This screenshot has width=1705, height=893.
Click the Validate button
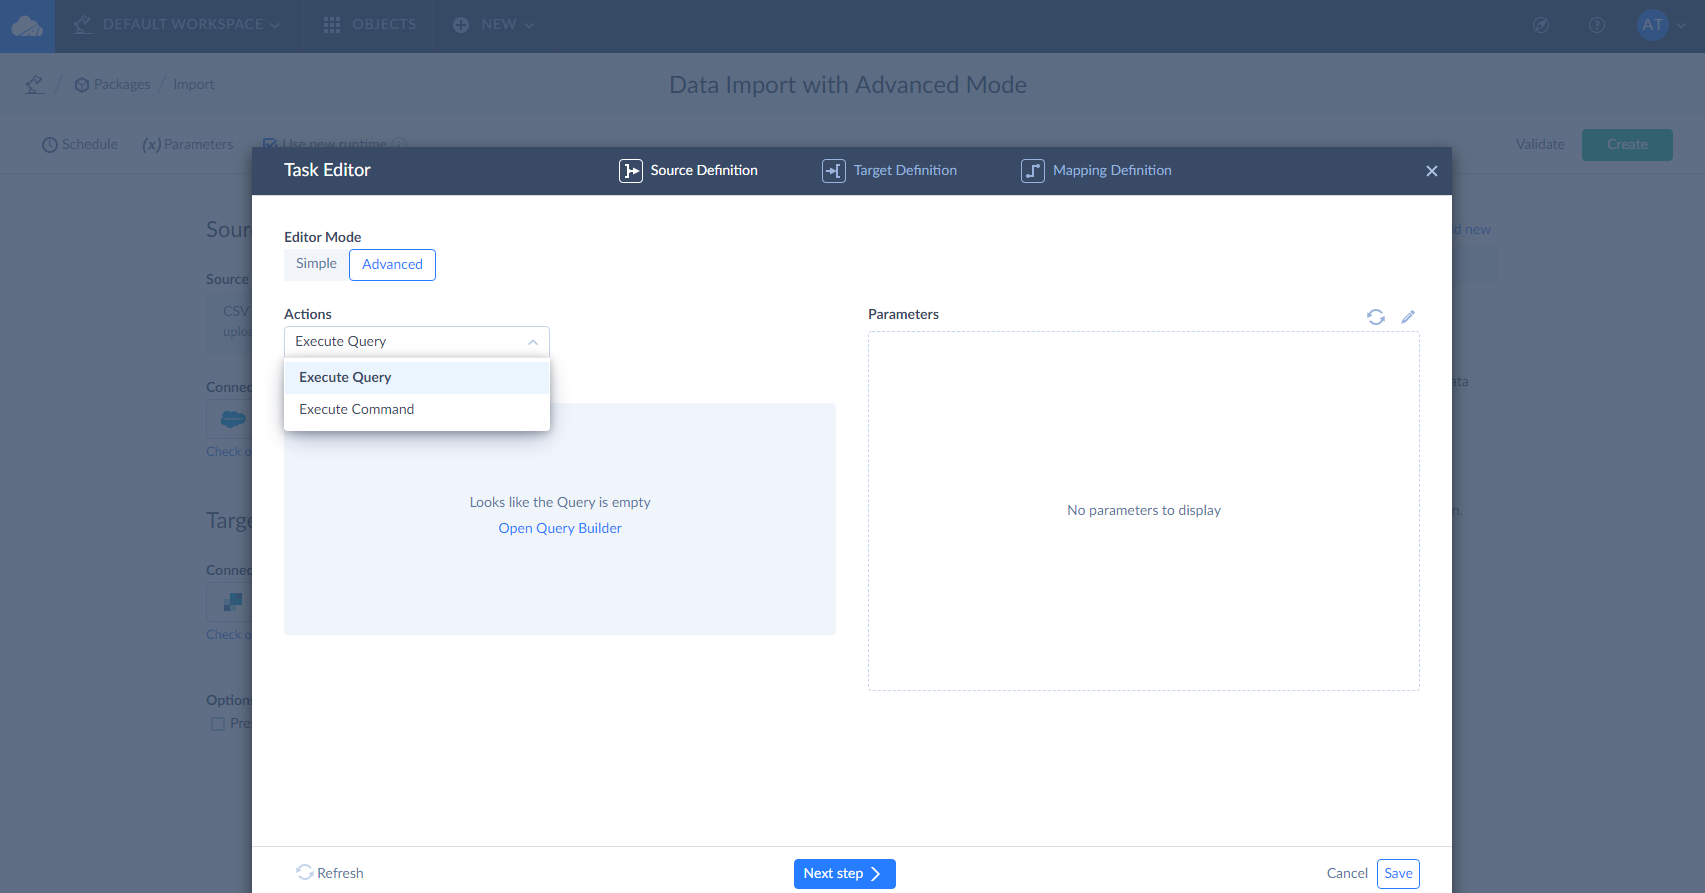point(1540,145)
